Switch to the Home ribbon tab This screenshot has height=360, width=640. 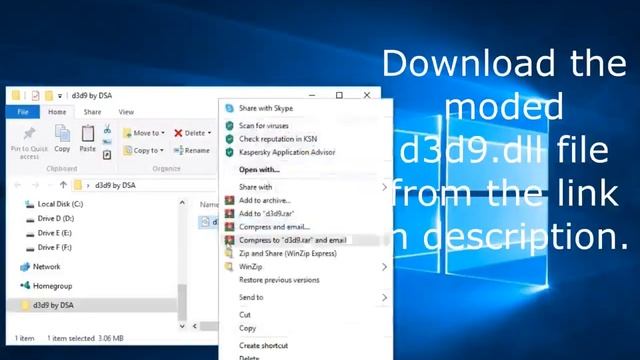coord(57,112)
